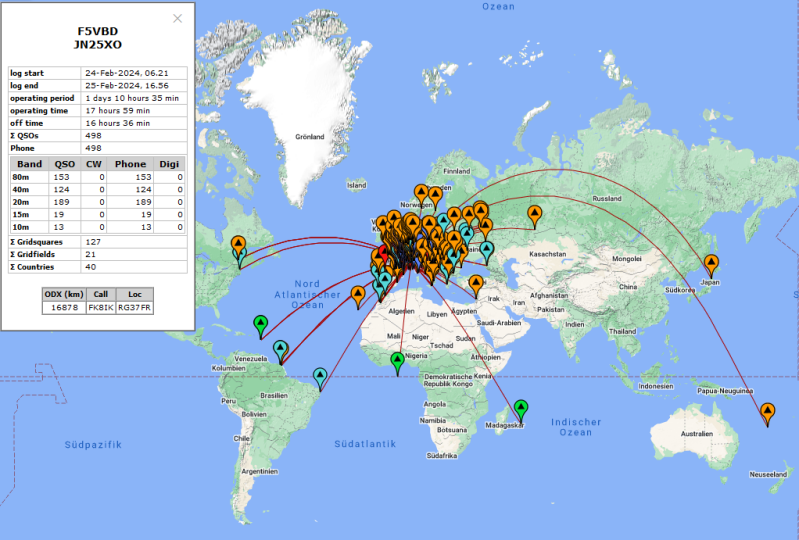Select the lone orange marker in the mid-Atlantic
This screenshot has height=540, width=799.
click(359, 295)
